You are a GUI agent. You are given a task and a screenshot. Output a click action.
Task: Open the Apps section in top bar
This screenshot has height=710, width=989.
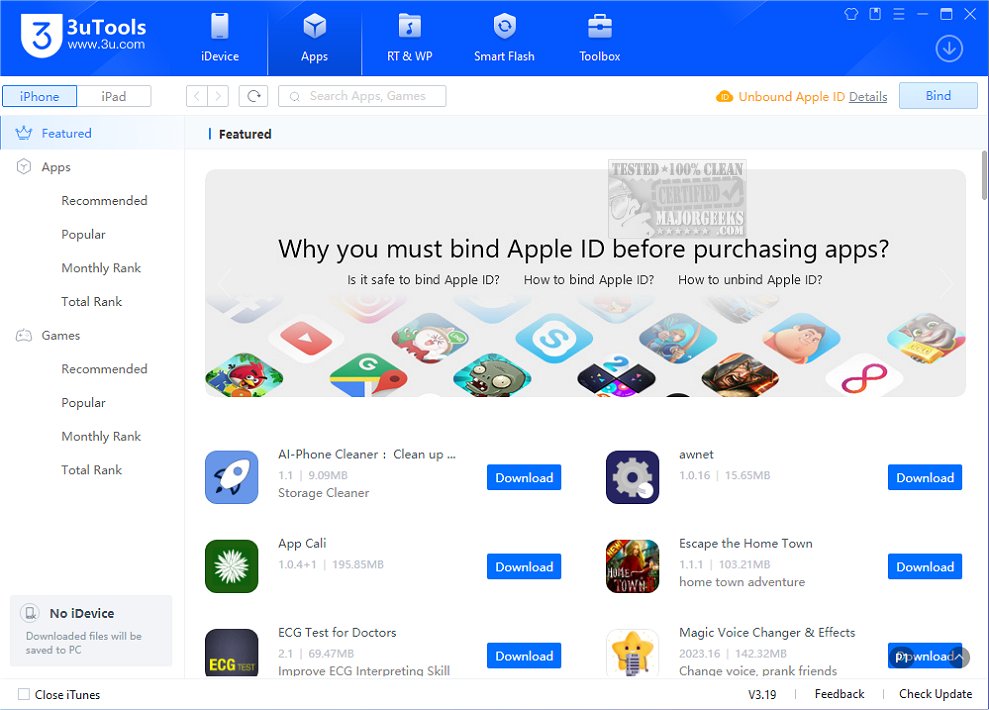(x=314, y=38)
